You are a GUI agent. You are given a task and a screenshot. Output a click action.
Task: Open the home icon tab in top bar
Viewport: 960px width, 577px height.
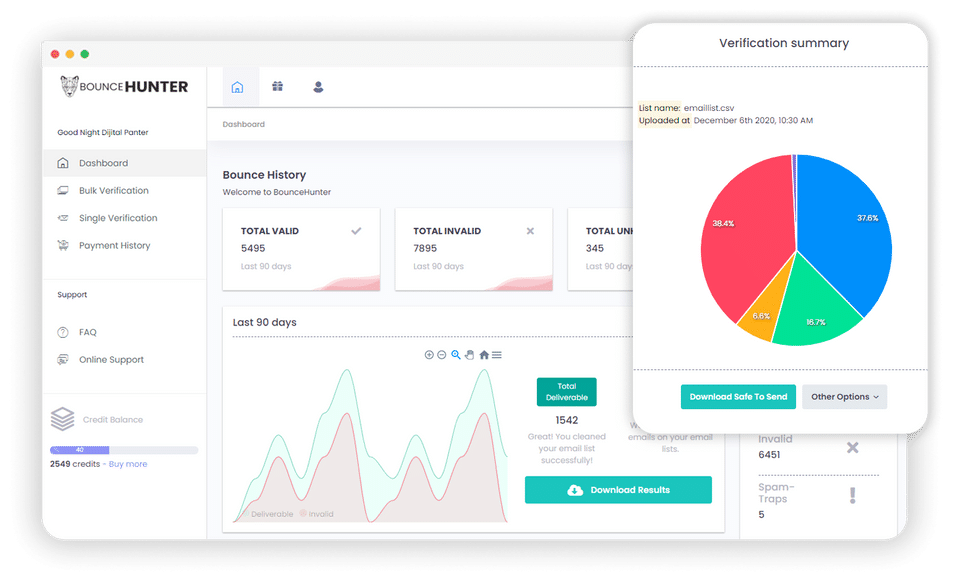[x=238, y=87]
